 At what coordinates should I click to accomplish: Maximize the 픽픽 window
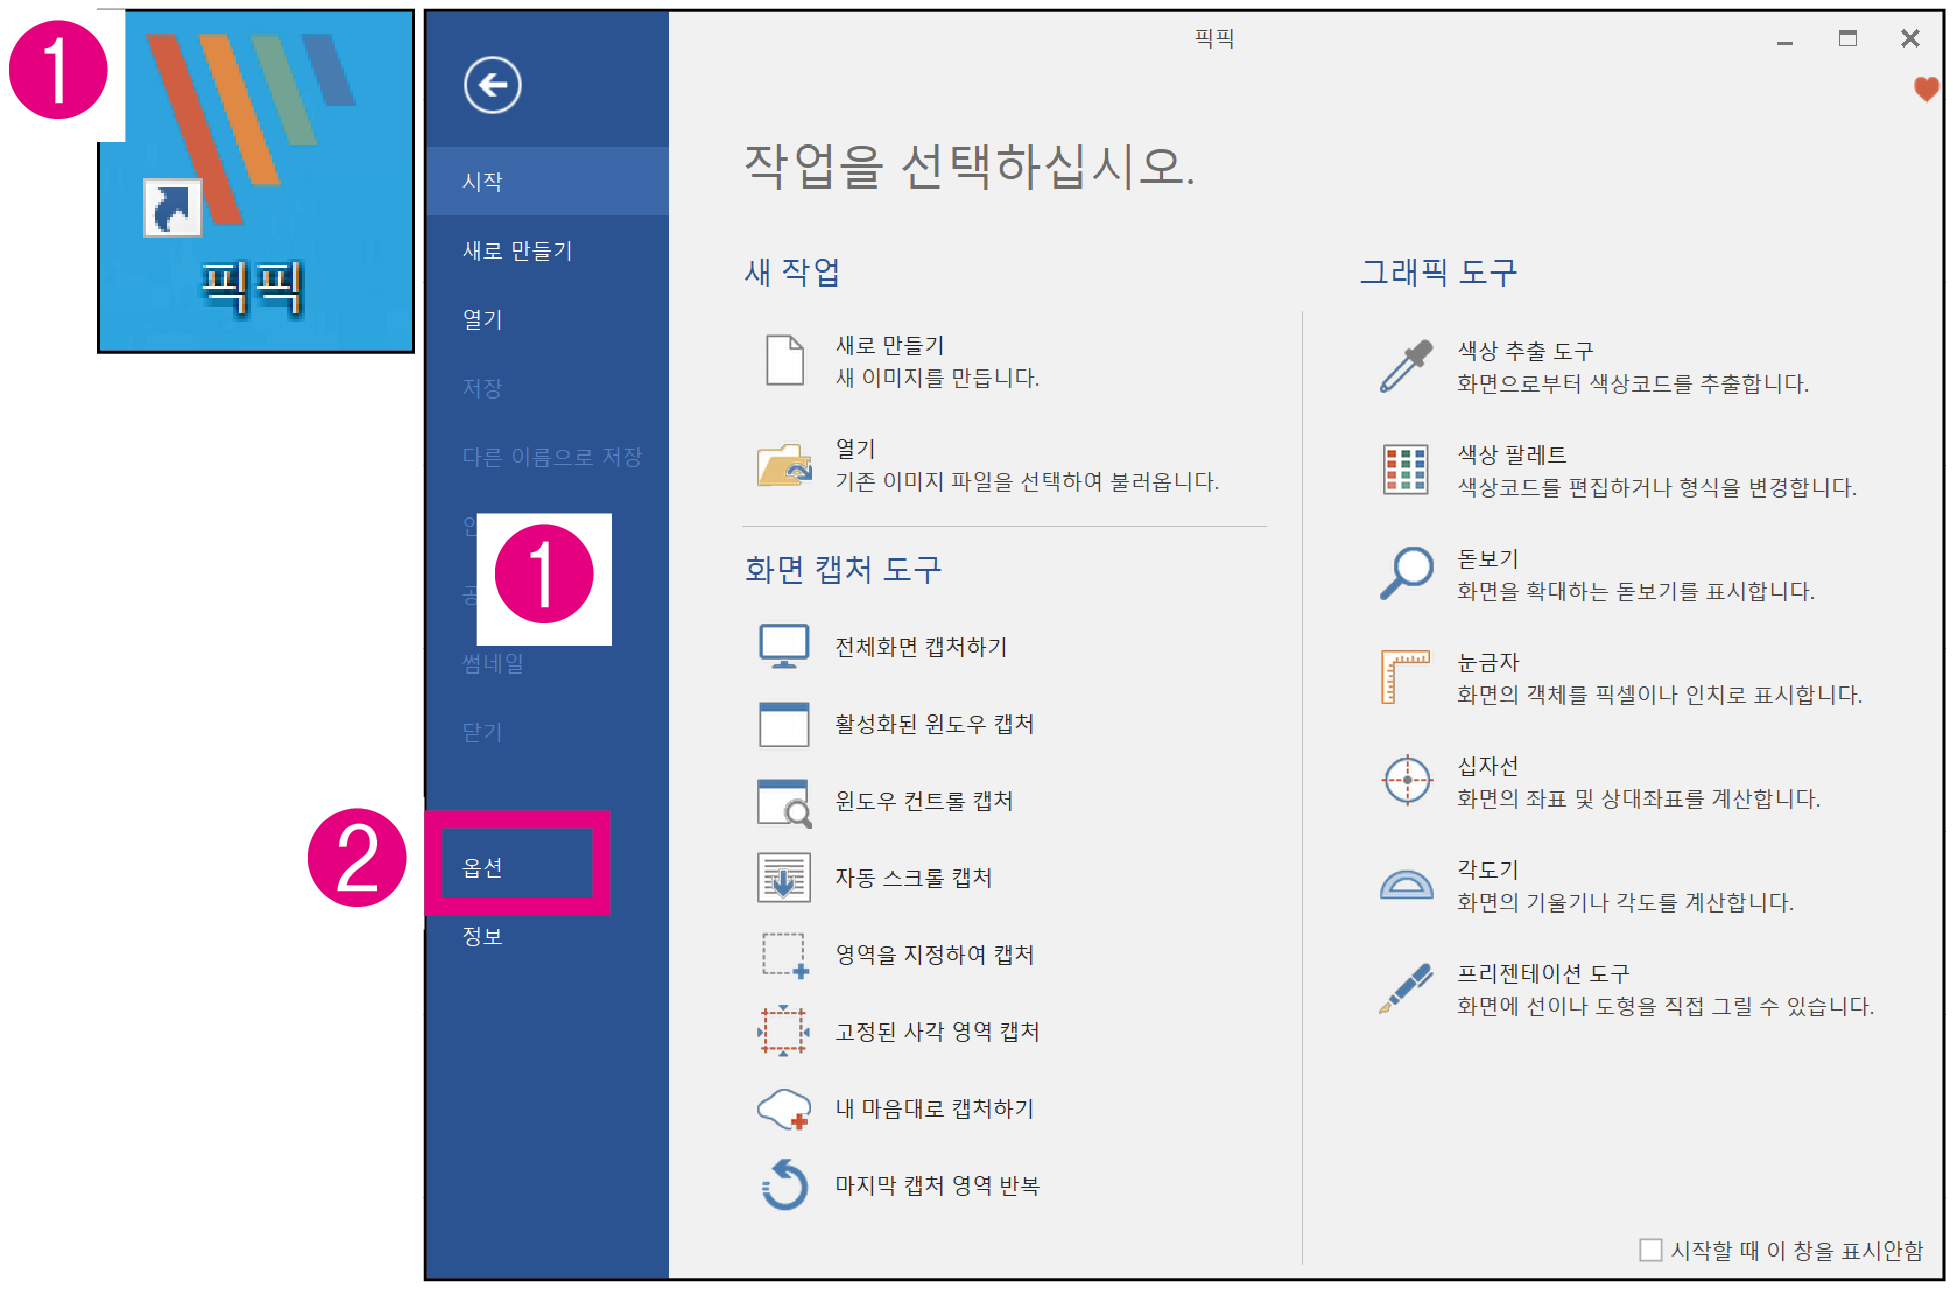tap(1848, 38)
